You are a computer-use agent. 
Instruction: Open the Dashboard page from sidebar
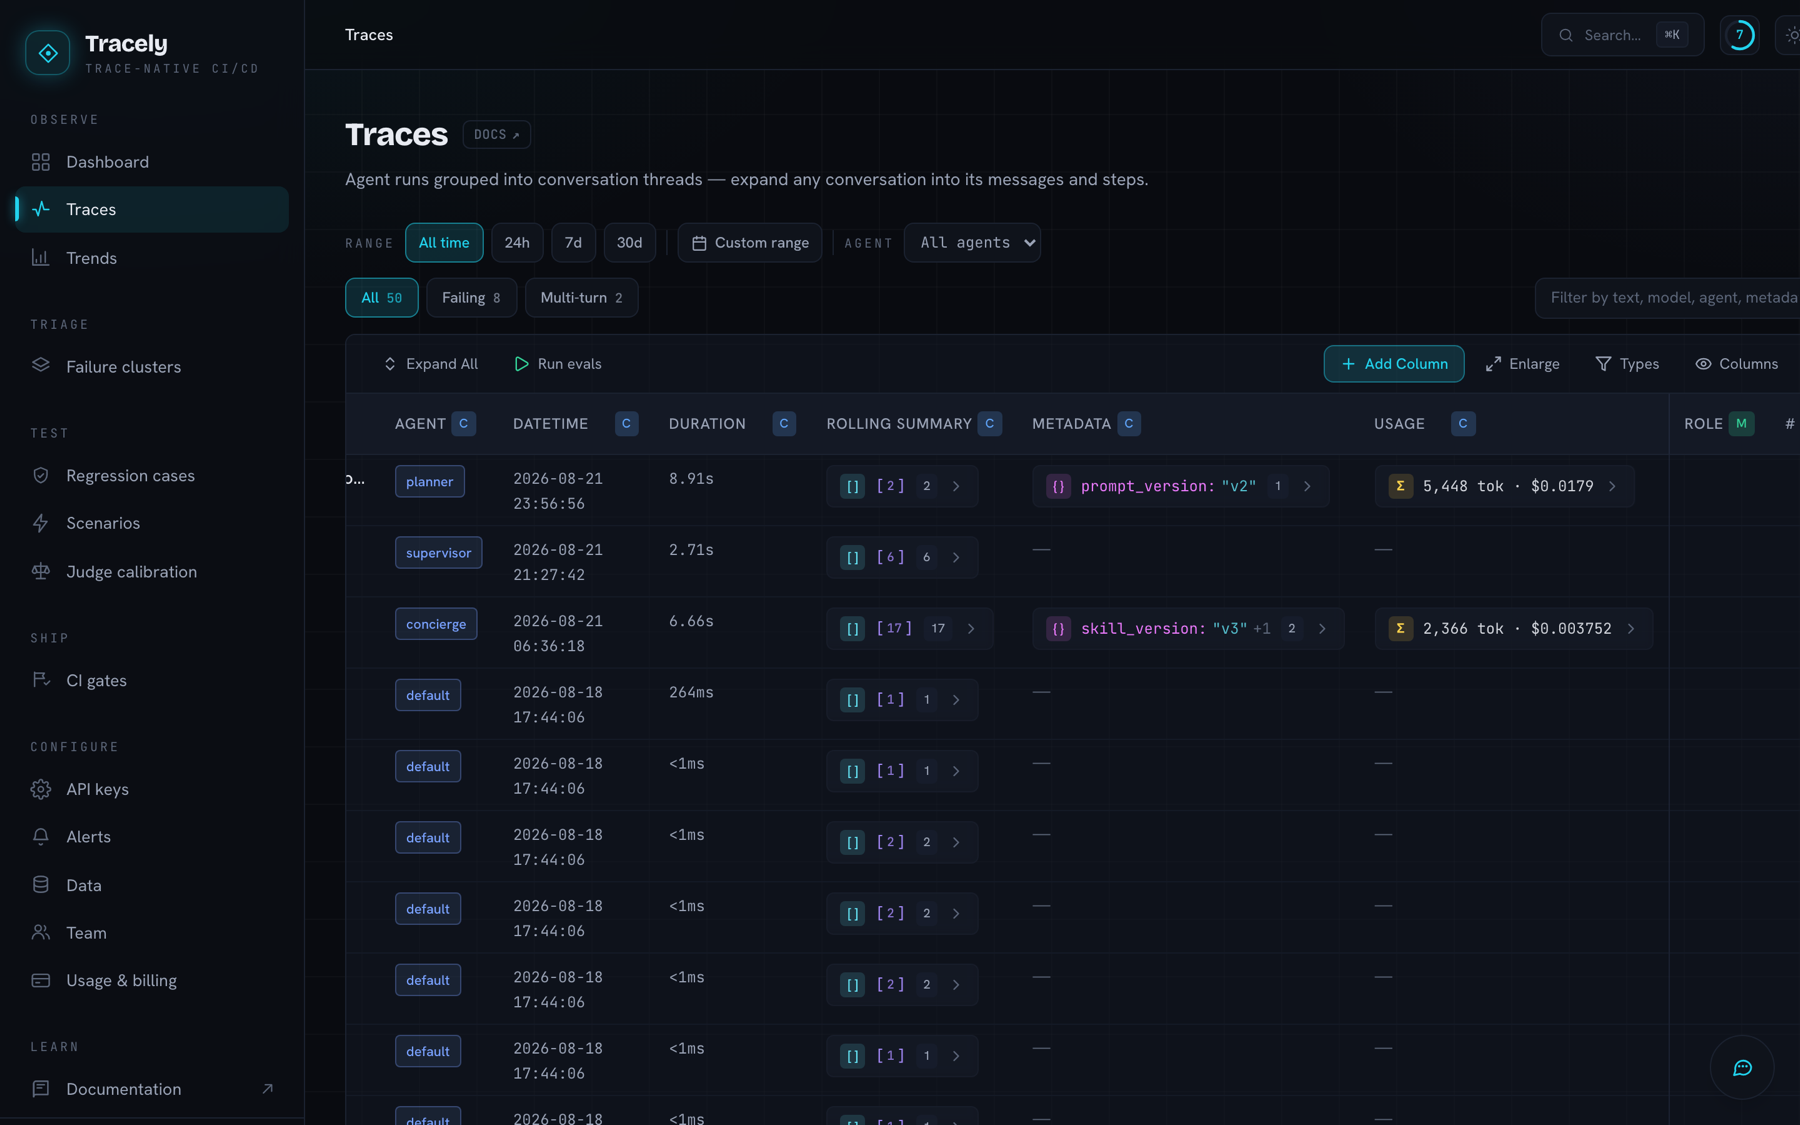152,162
